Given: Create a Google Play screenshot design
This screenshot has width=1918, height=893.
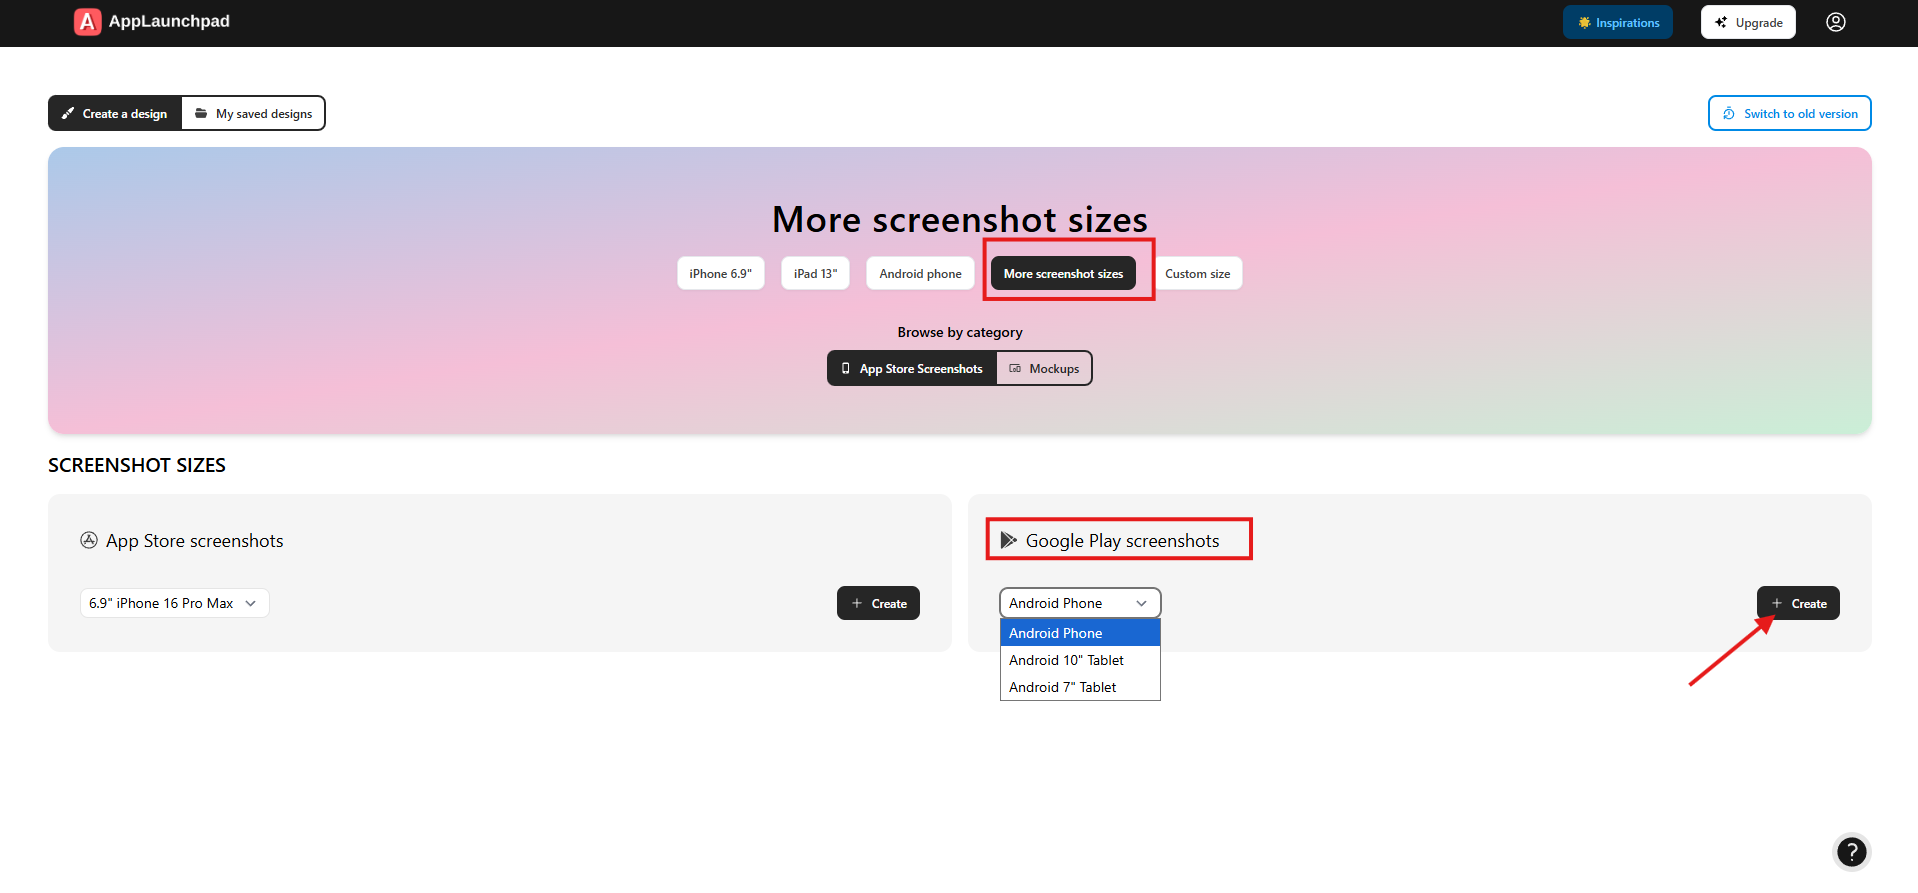Looking at the screenshot, I should (1797, 604).
